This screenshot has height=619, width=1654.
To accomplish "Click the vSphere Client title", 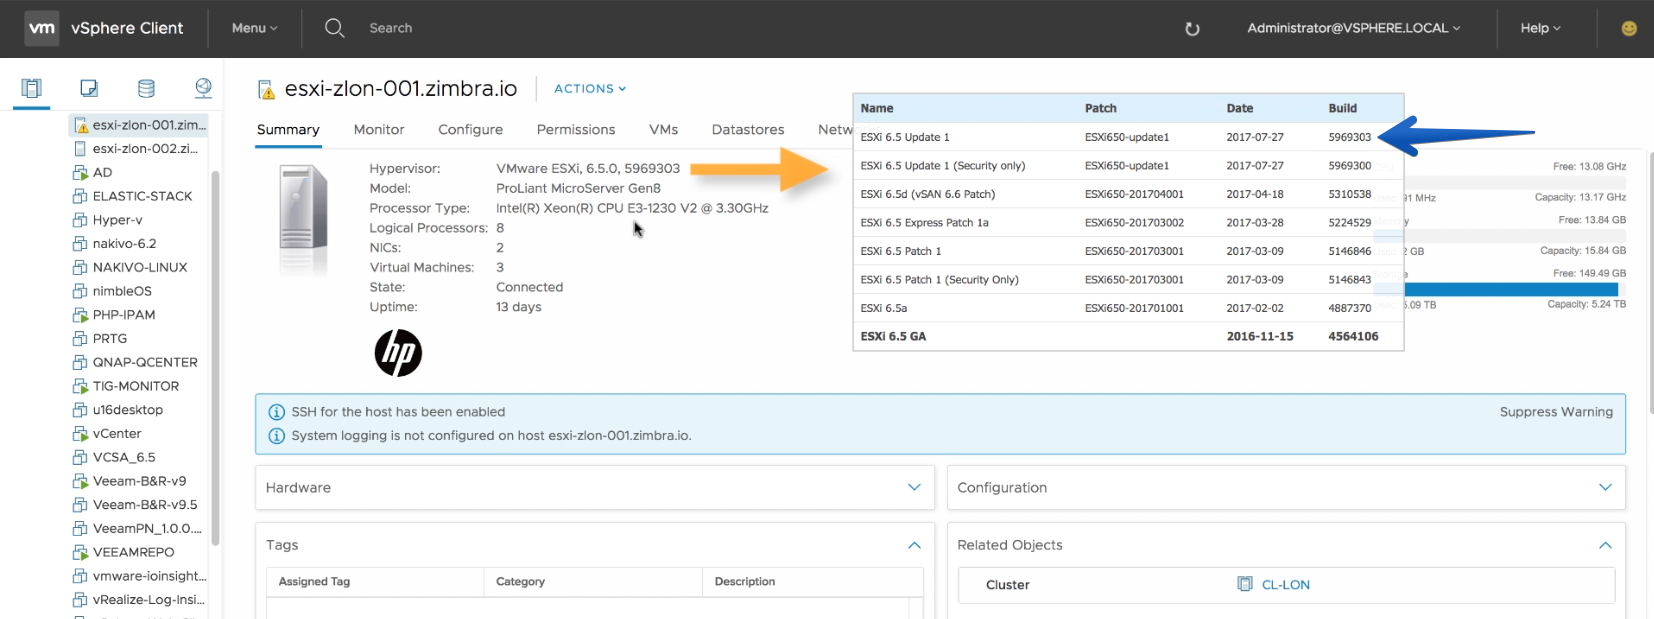I will click(127, 28).
